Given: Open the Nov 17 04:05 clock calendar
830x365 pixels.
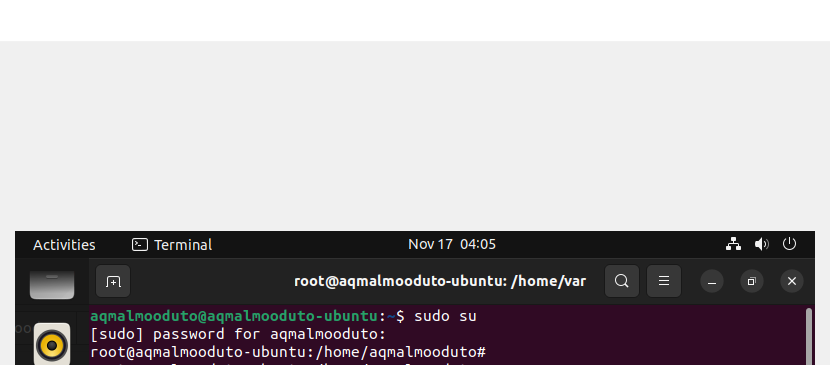Looking at the screenshot, I should pos(452,244).
